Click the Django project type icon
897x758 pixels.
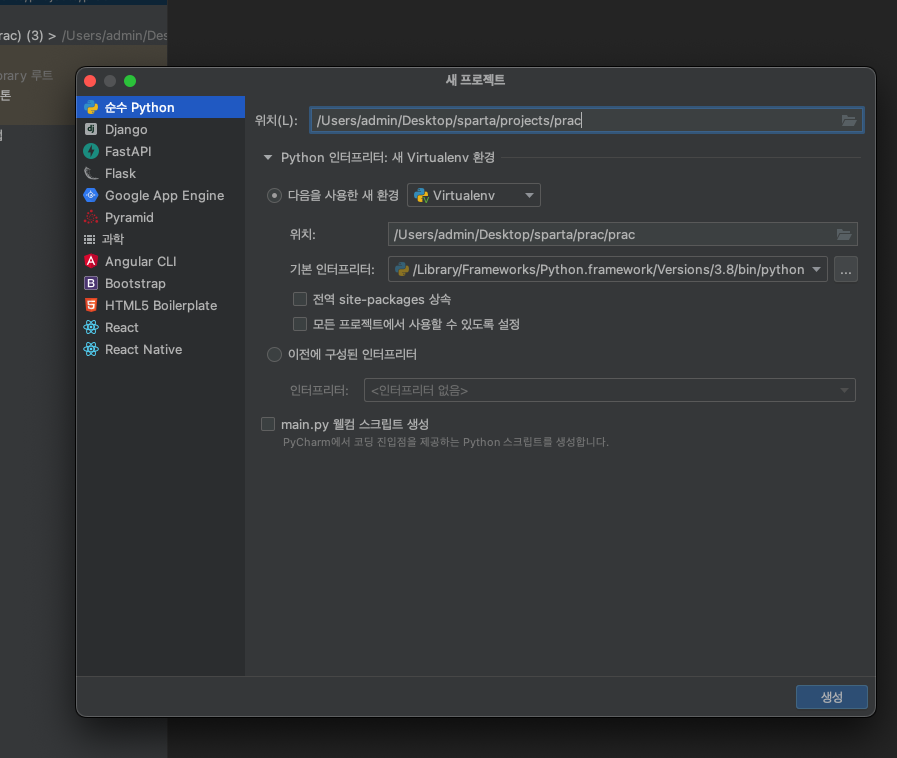[91, 129]
